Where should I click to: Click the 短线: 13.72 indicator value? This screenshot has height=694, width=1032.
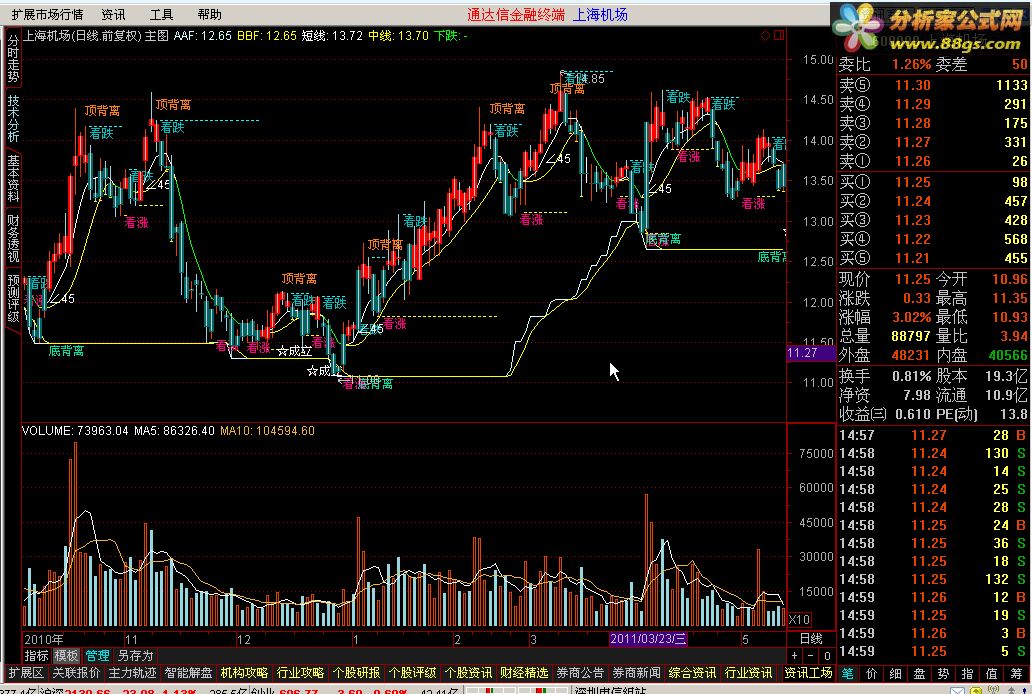[x=332, y=36]
